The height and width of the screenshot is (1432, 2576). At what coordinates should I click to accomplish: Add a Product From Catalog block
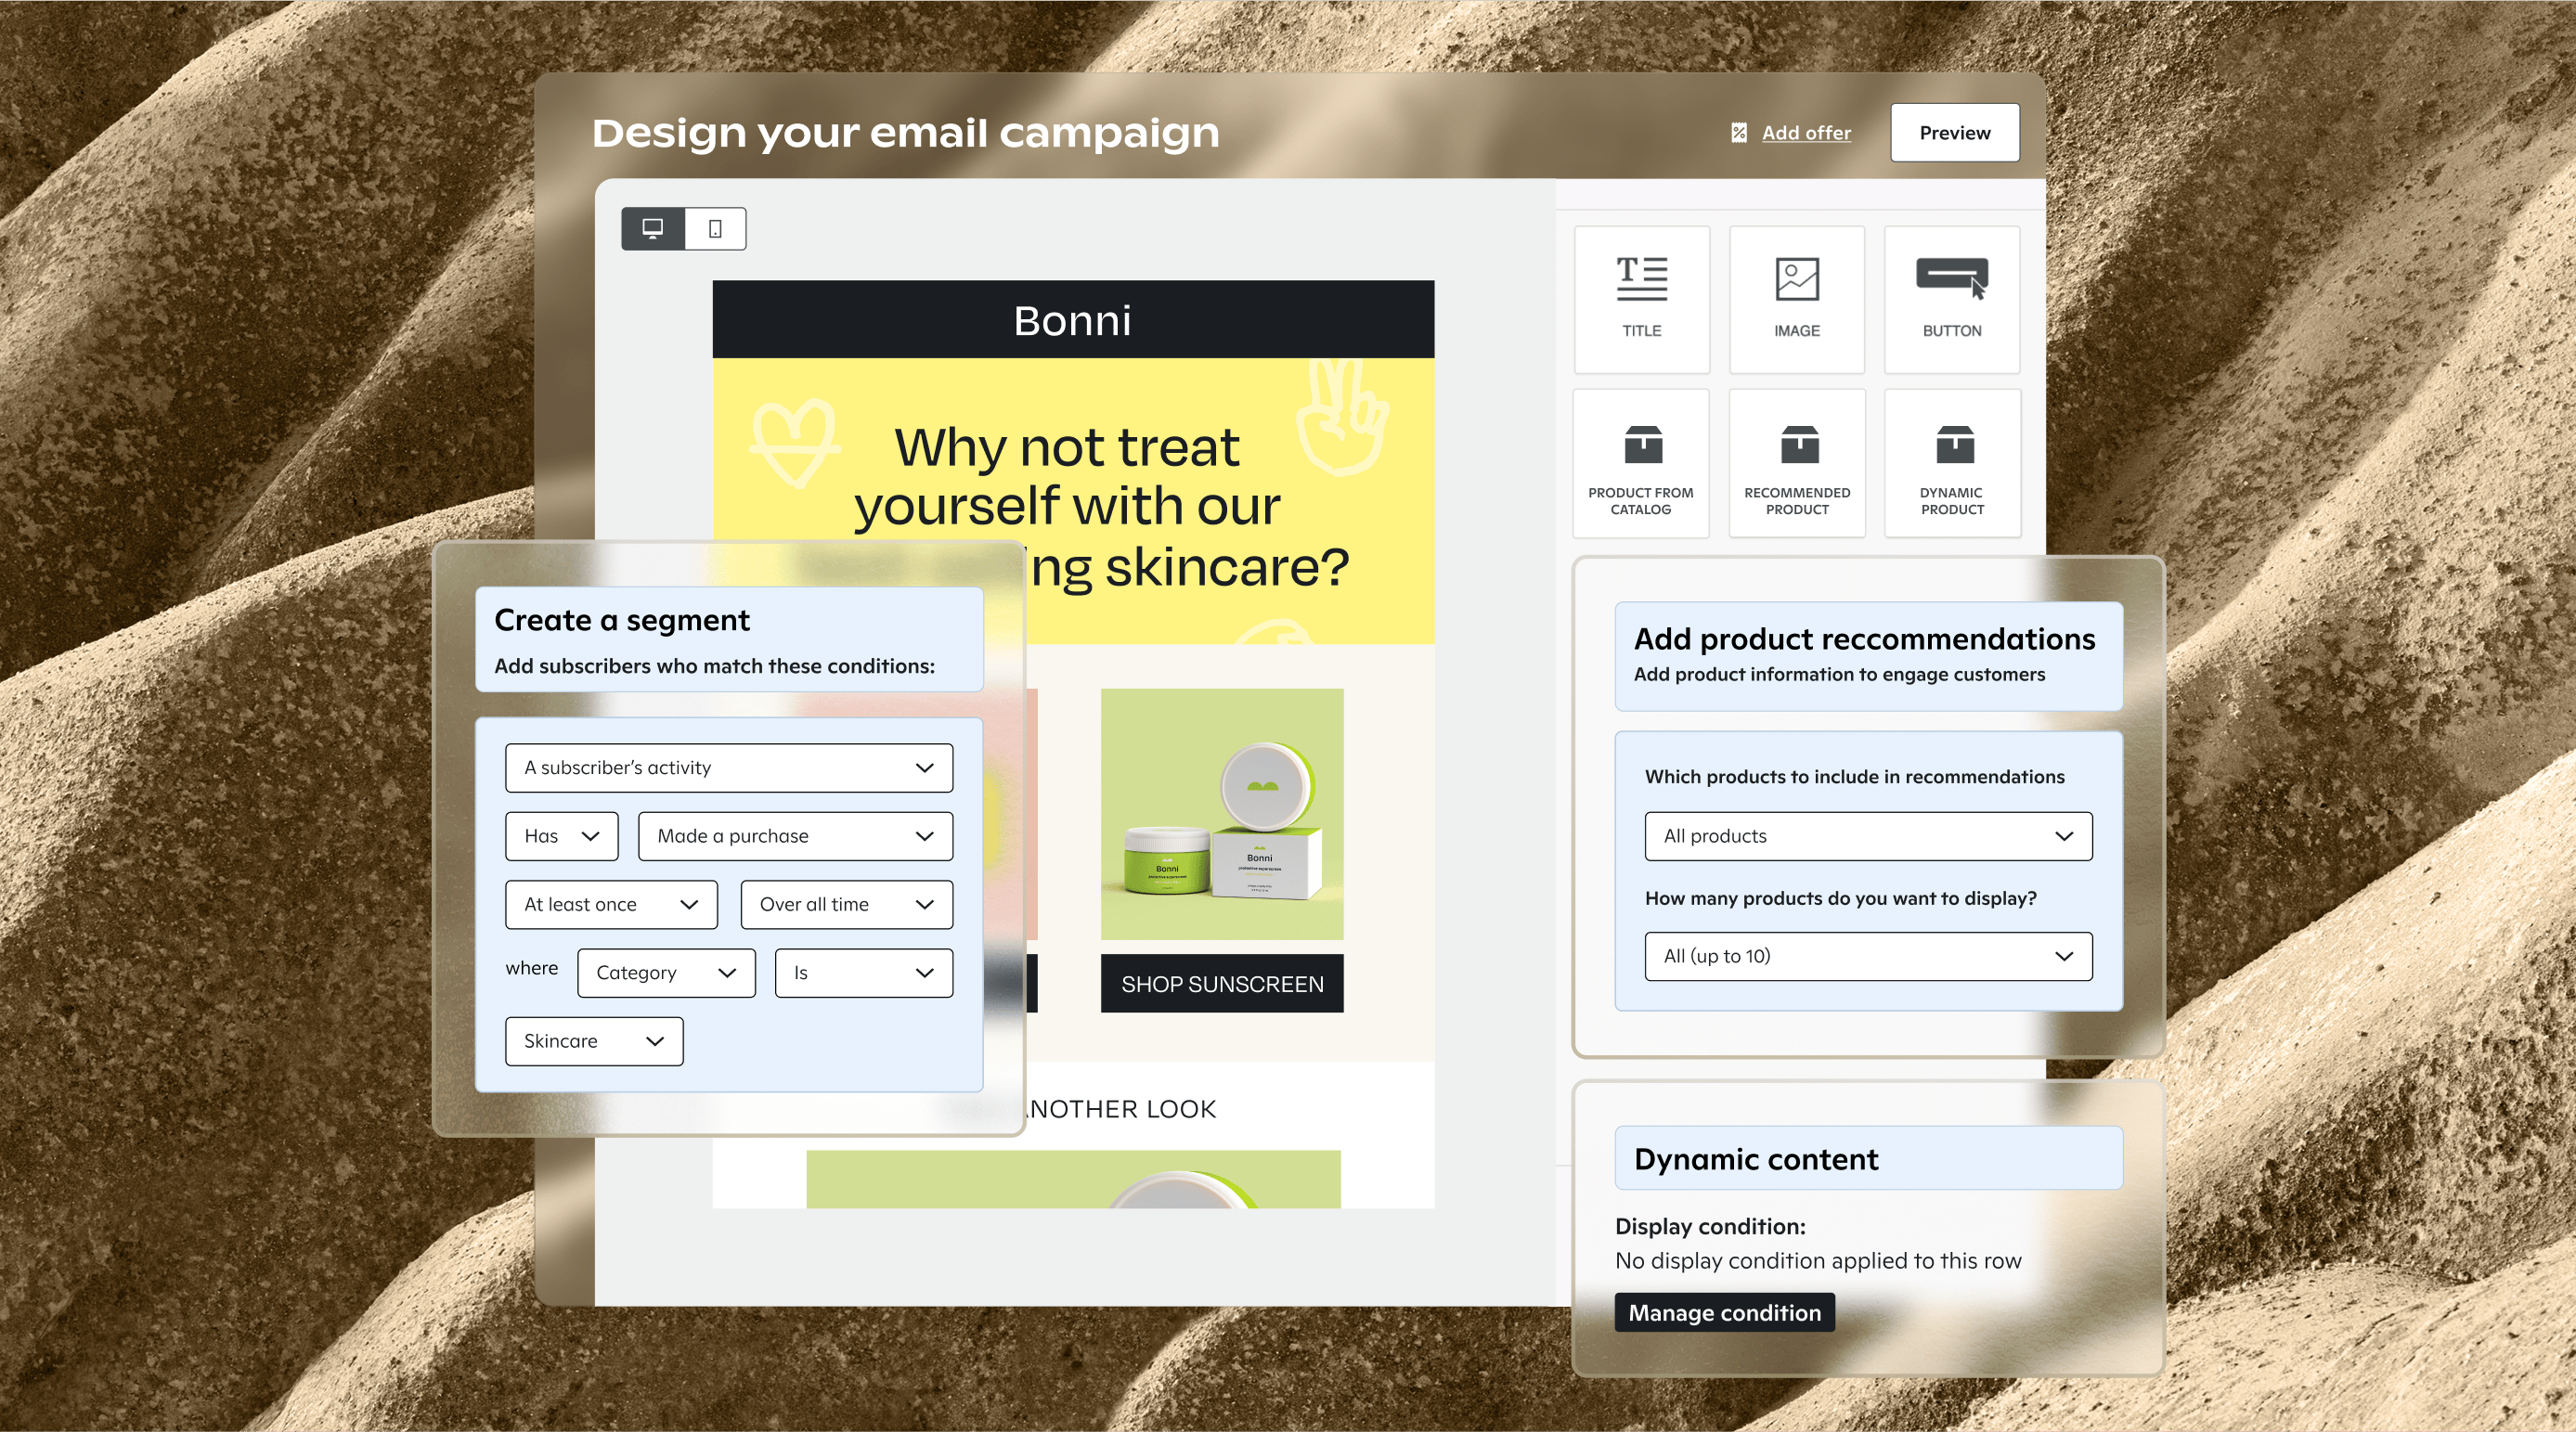pos(1640,464)
